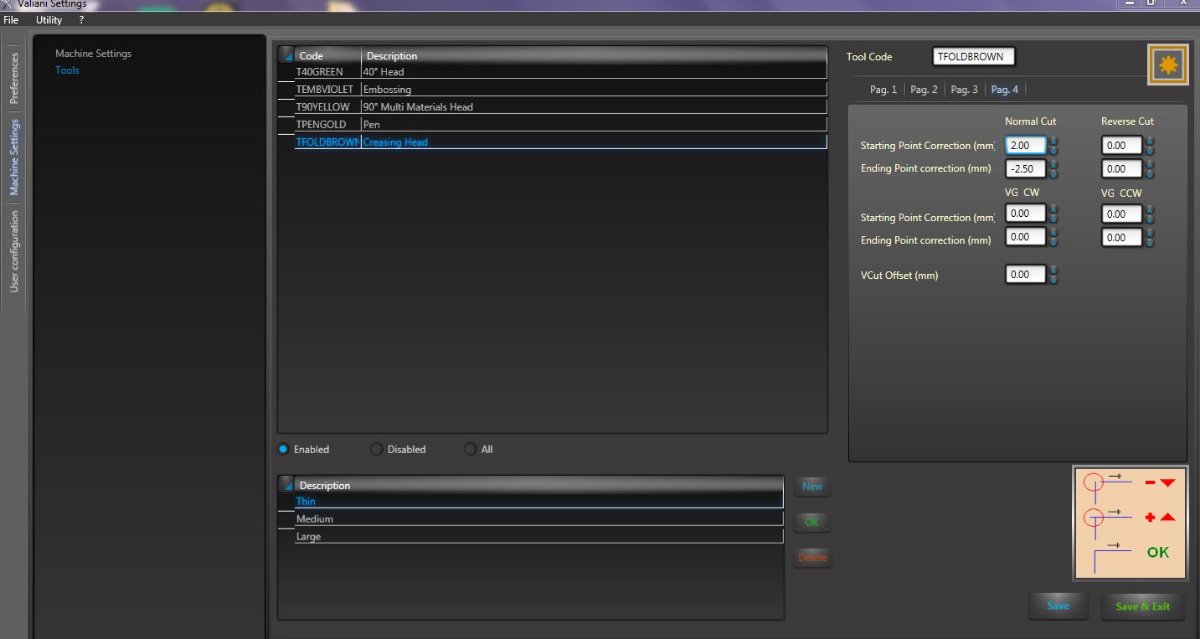Switch to Pag. 2 tab
Screen dimensions: 1200x639
924,90
